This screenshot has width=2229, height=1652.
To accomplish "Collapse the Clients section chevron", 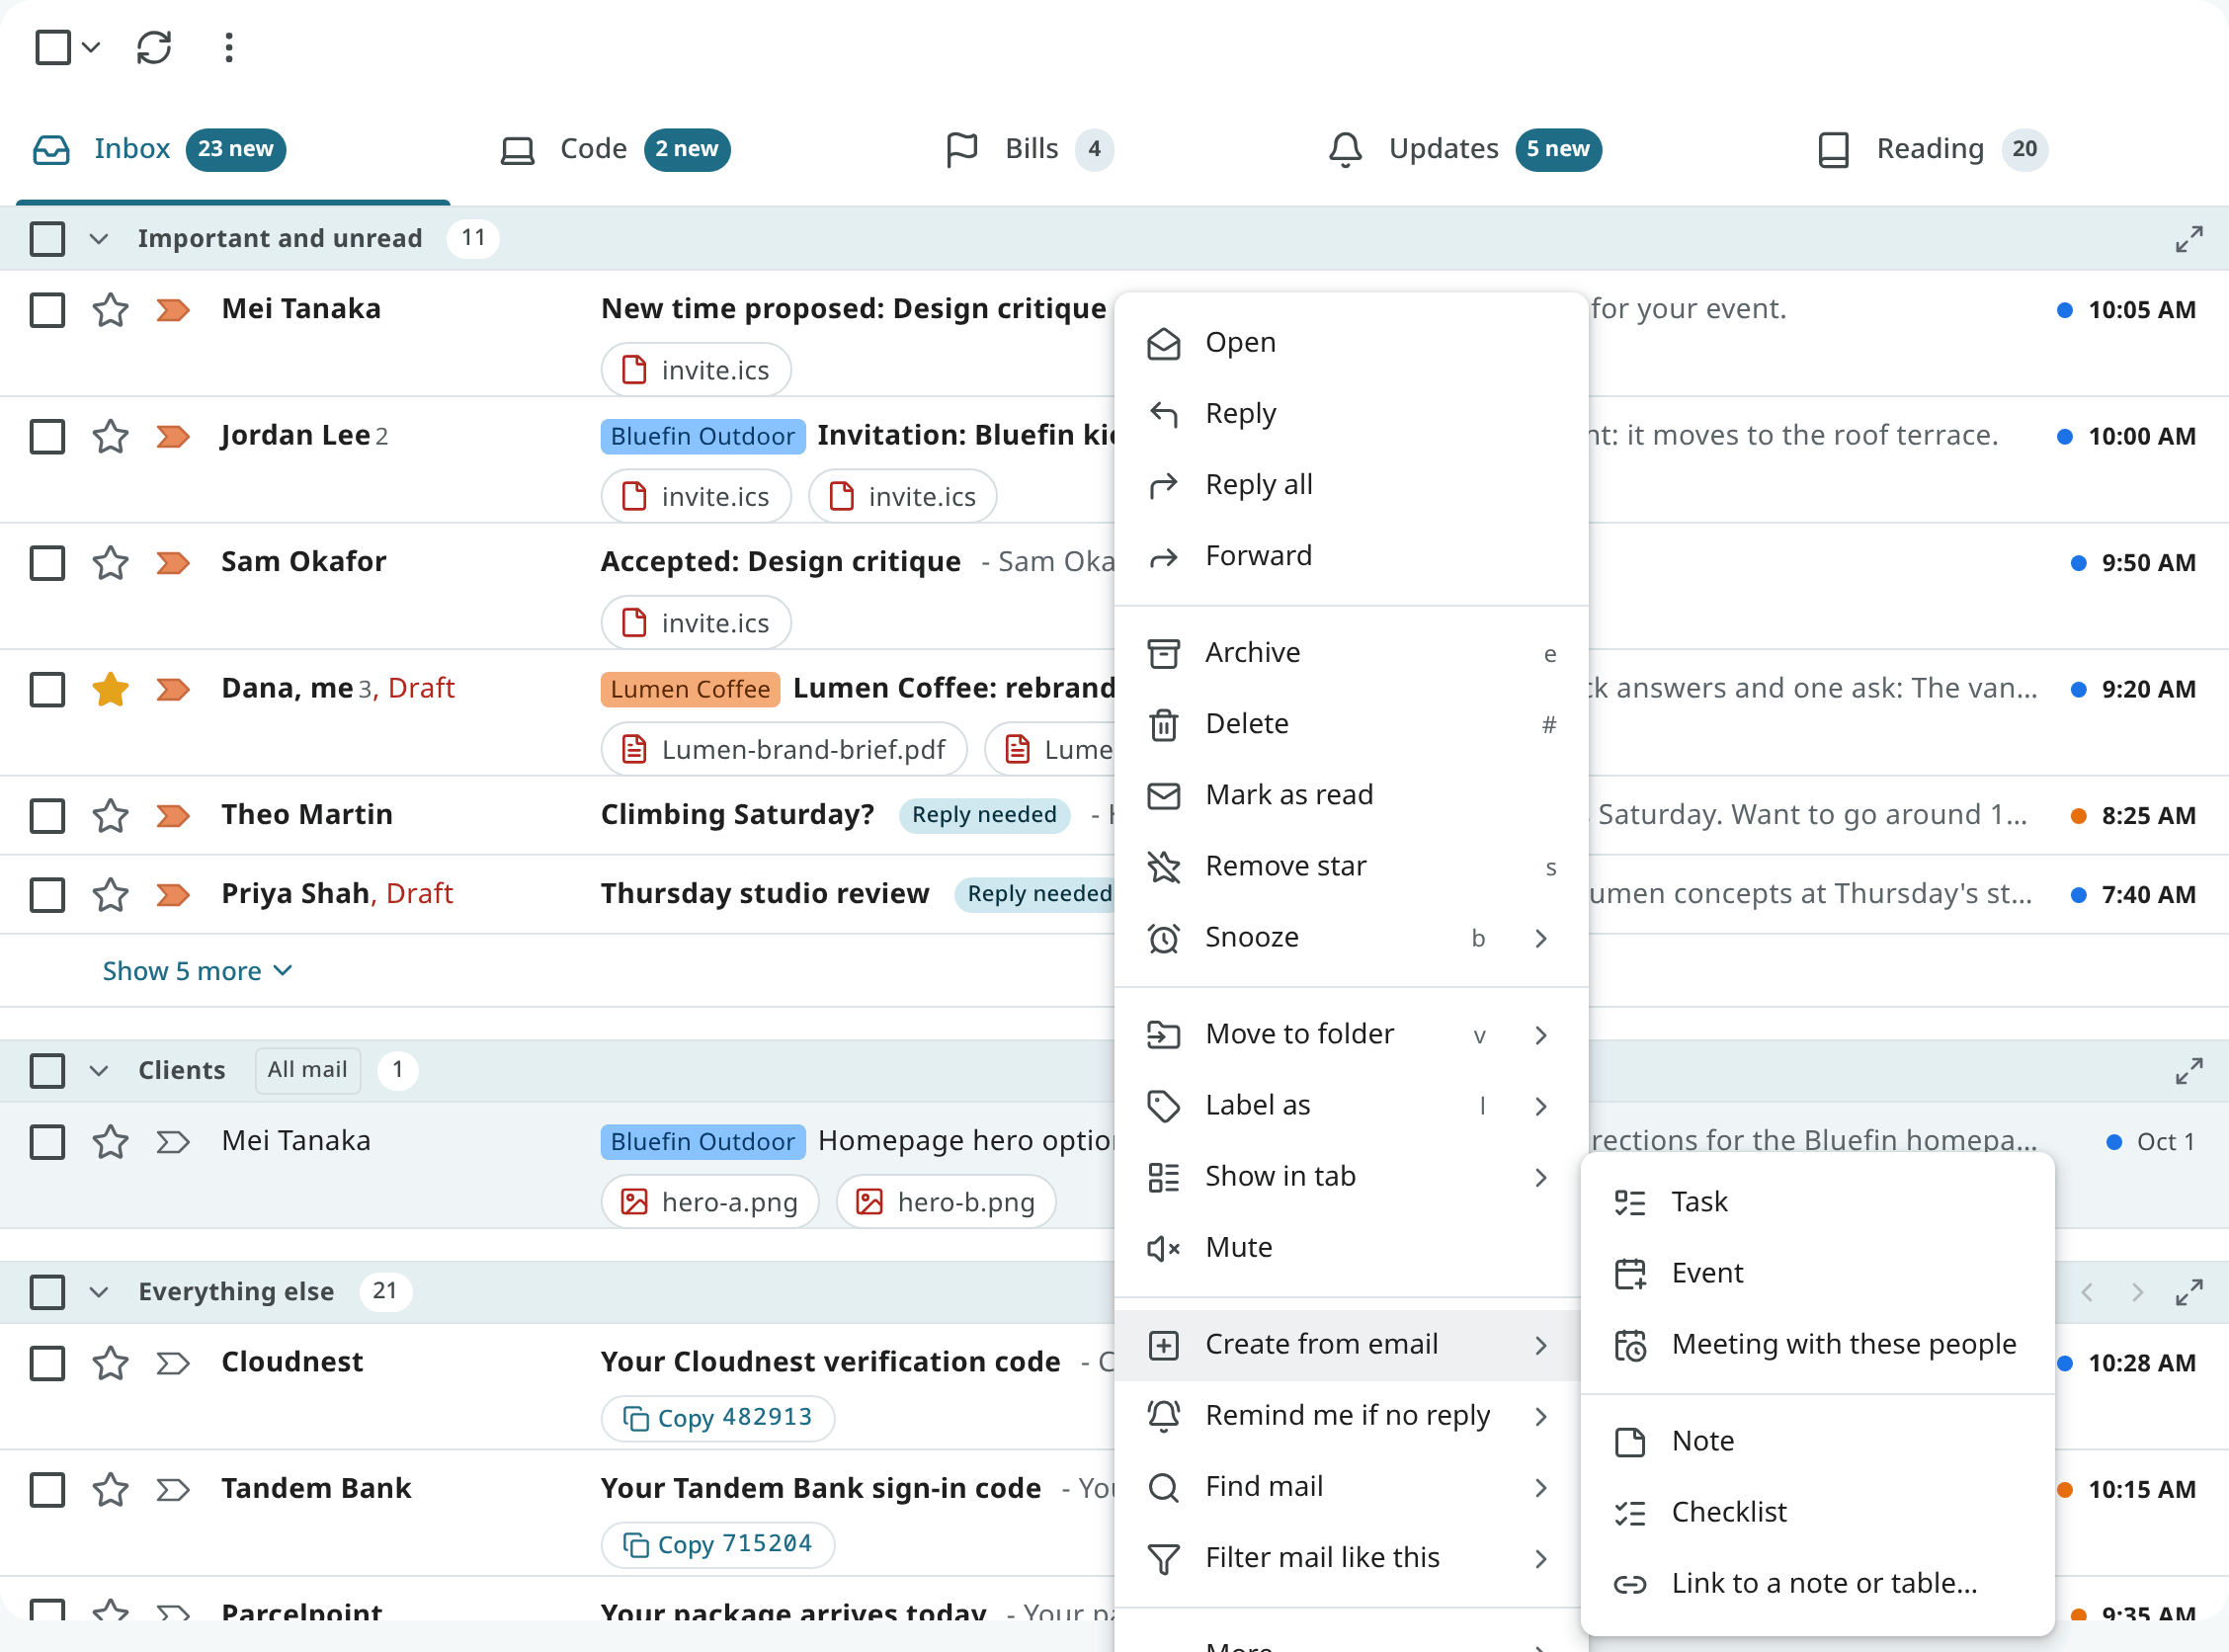I will [x=98, y=1071].
